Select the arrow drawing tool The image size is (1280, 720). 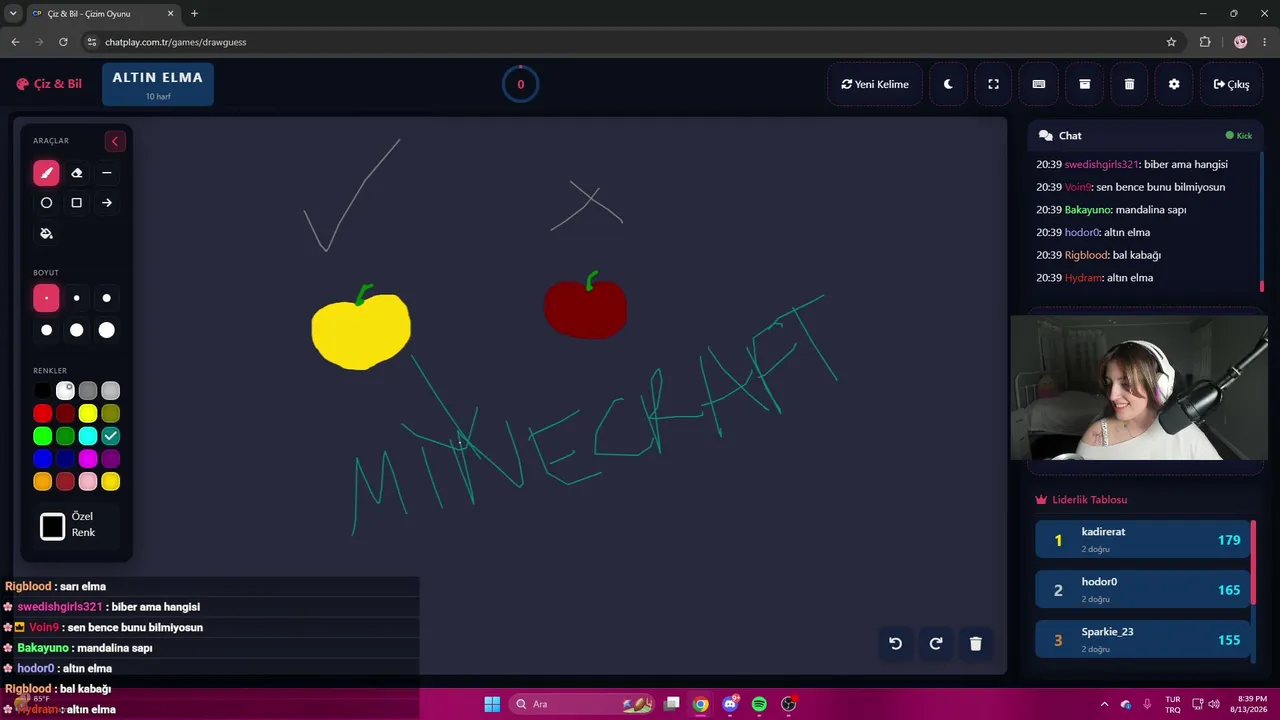click(107, 203)
